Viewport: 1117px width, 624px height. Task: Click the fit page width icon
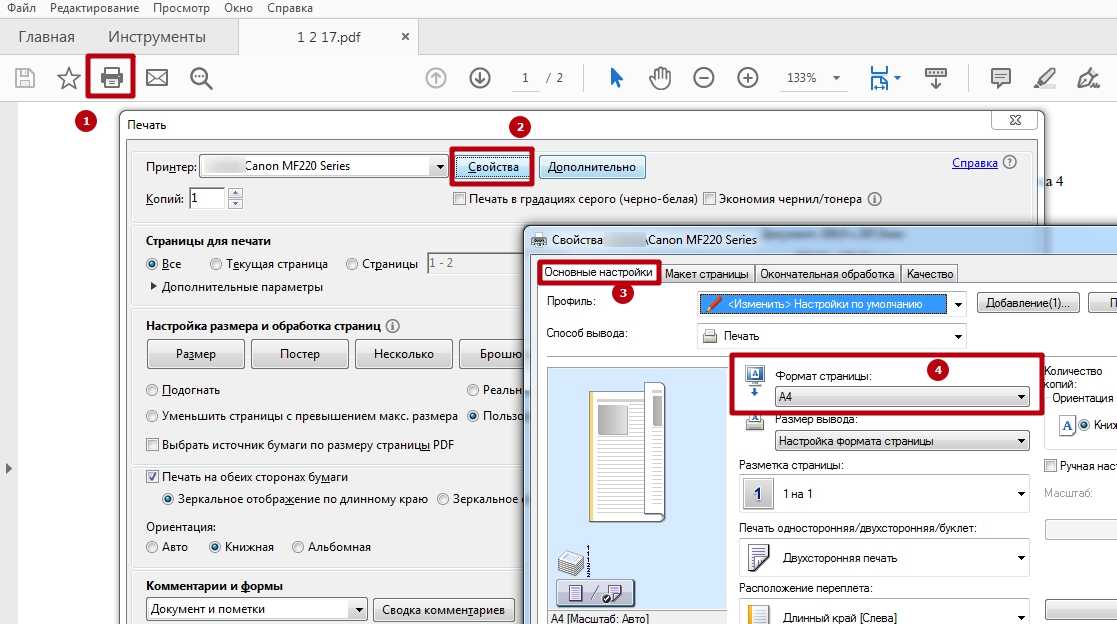(879, 78)
